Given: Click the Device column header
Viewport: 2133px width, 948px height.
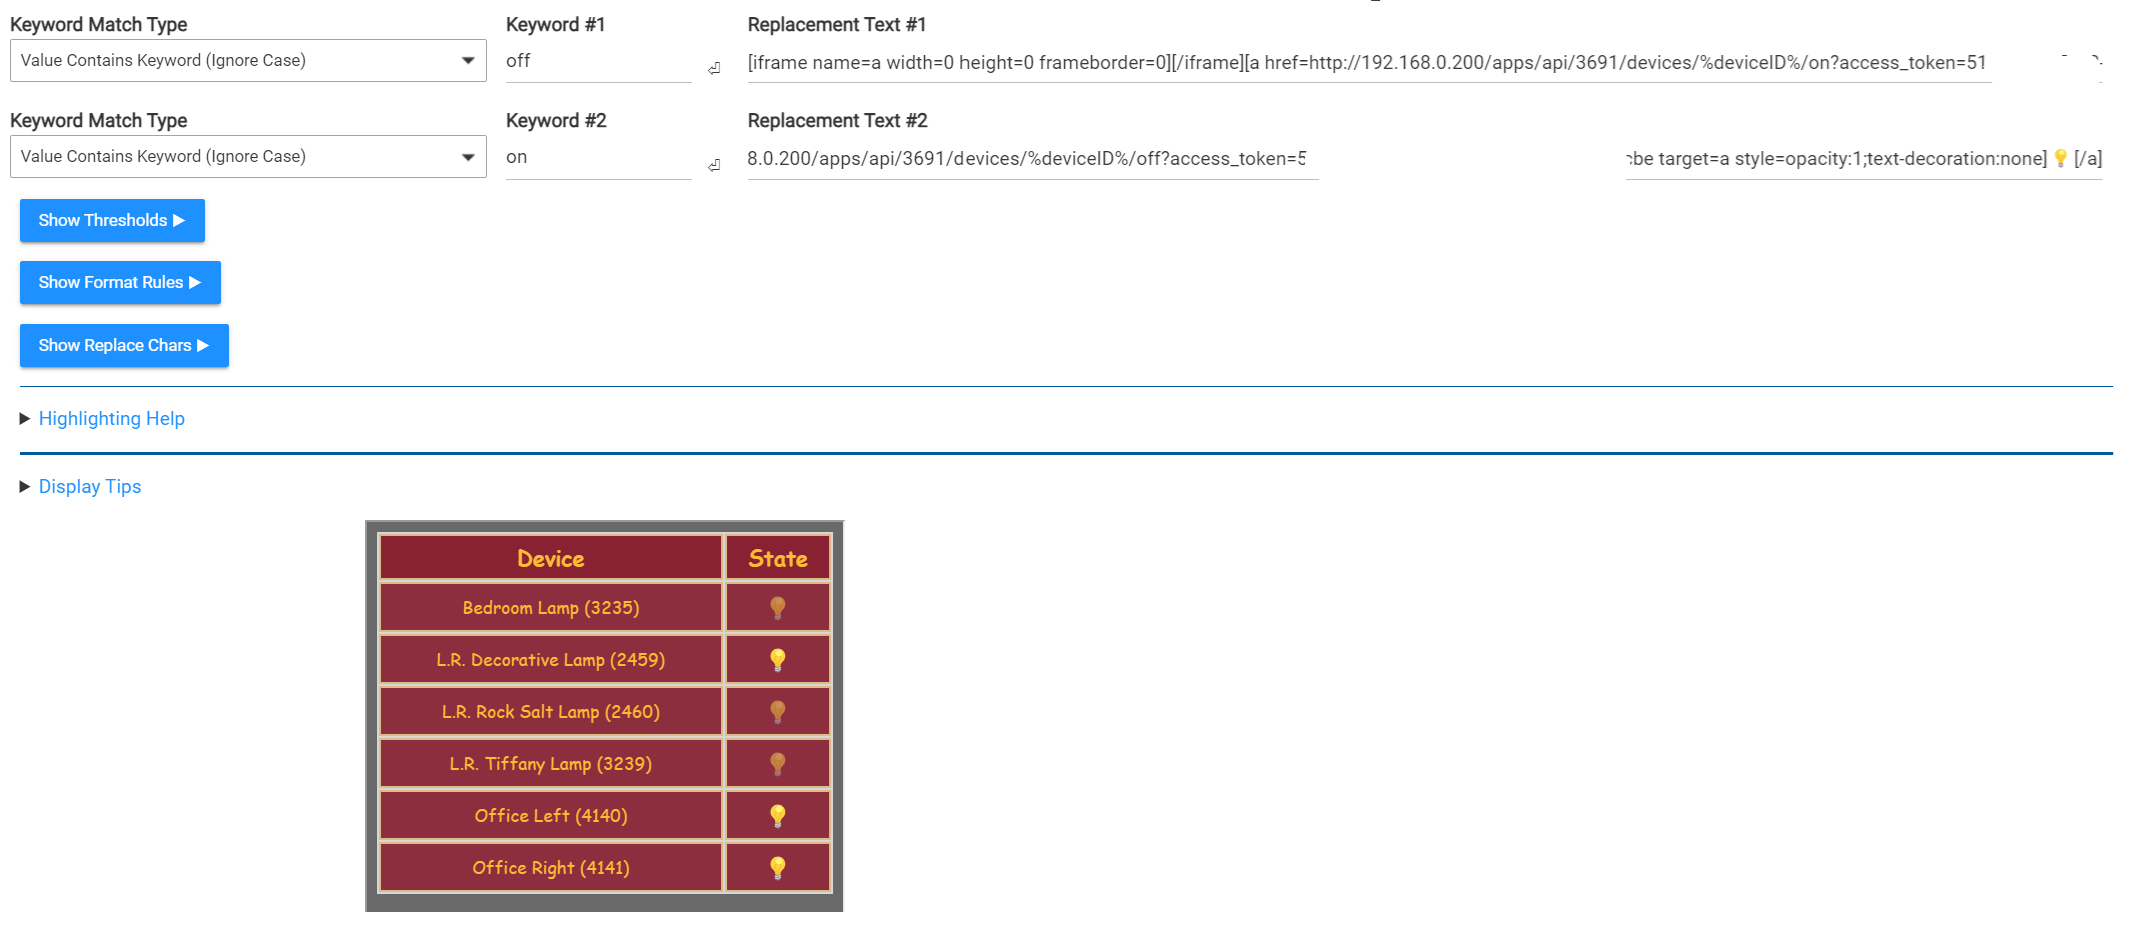Looking at the screenshot, I should [x=551, y=558].
